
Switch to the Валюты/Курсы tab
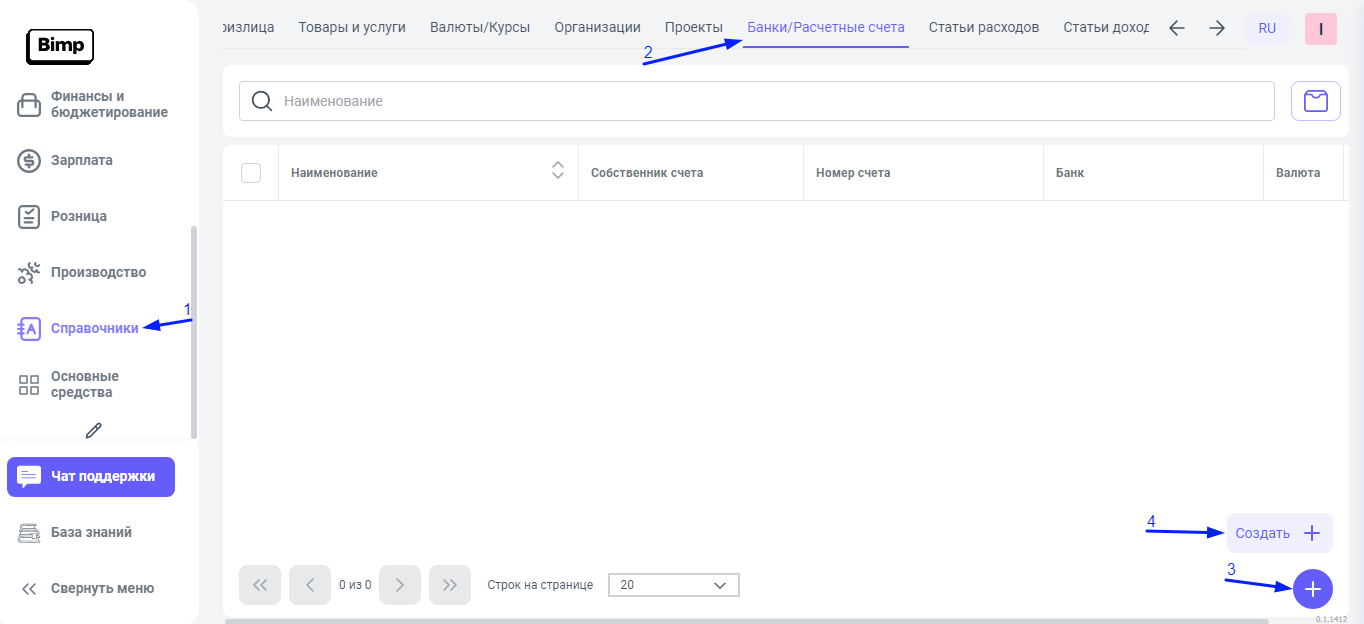[480, 27]
